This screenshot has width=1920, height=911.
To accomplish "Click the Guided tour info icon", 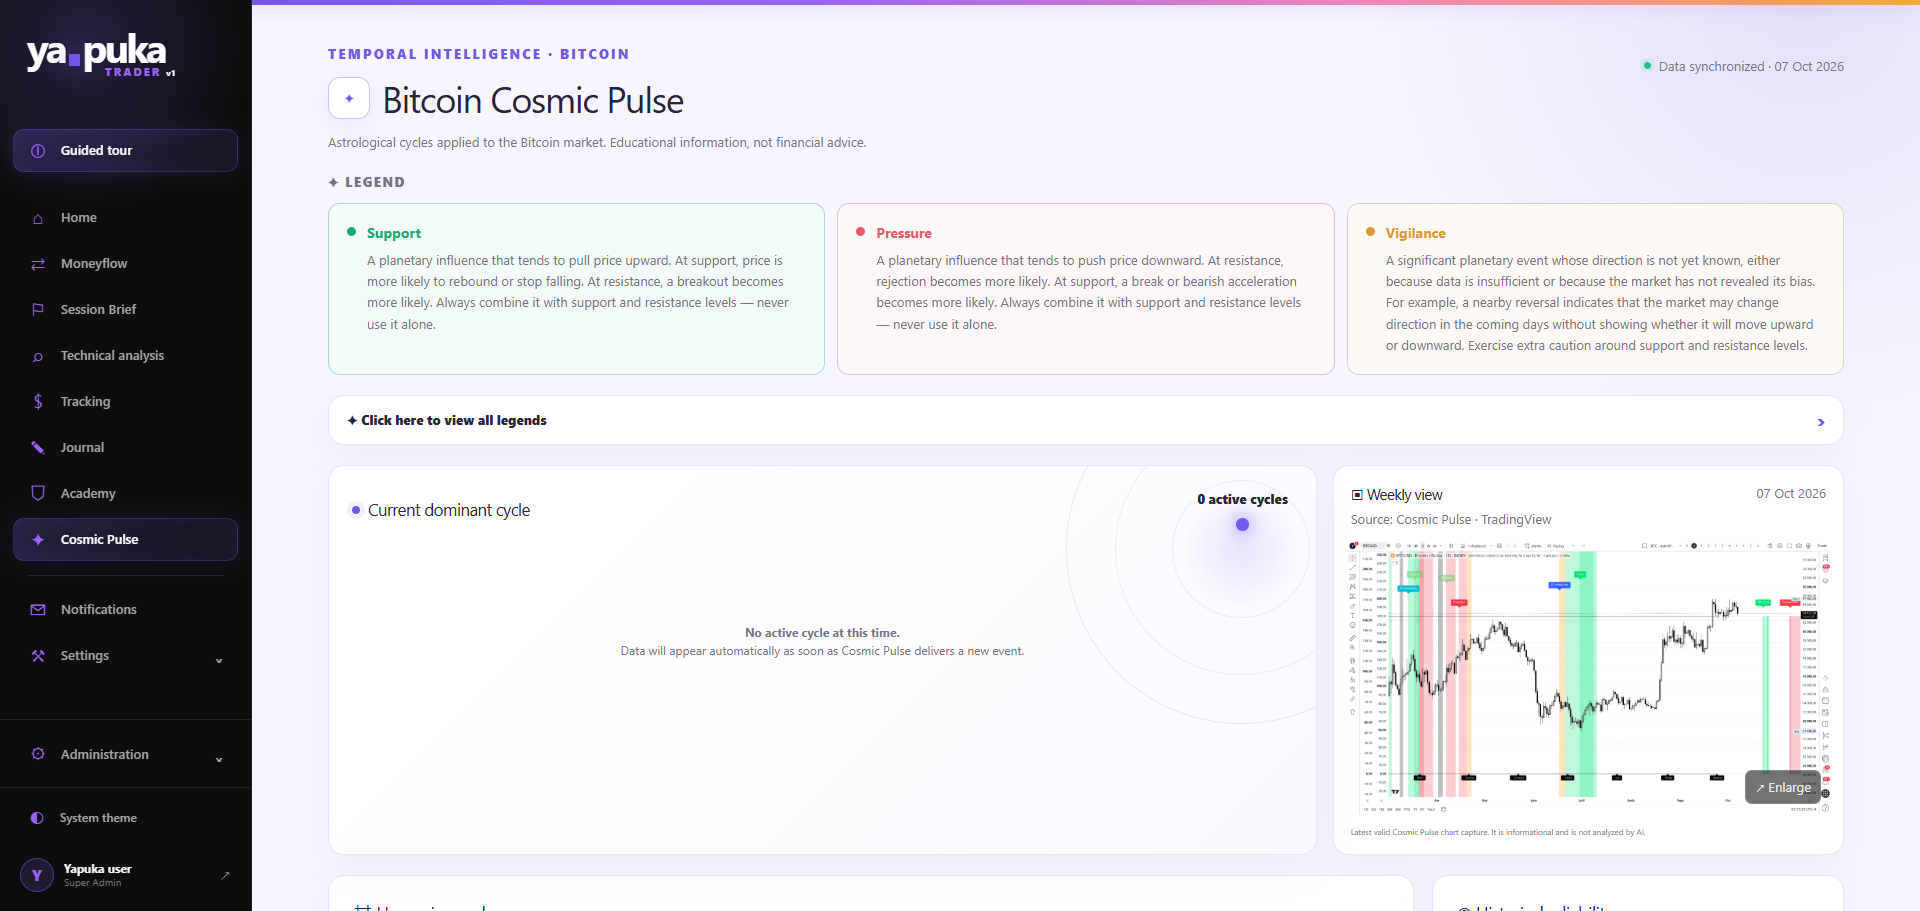I will coord(38,151).
